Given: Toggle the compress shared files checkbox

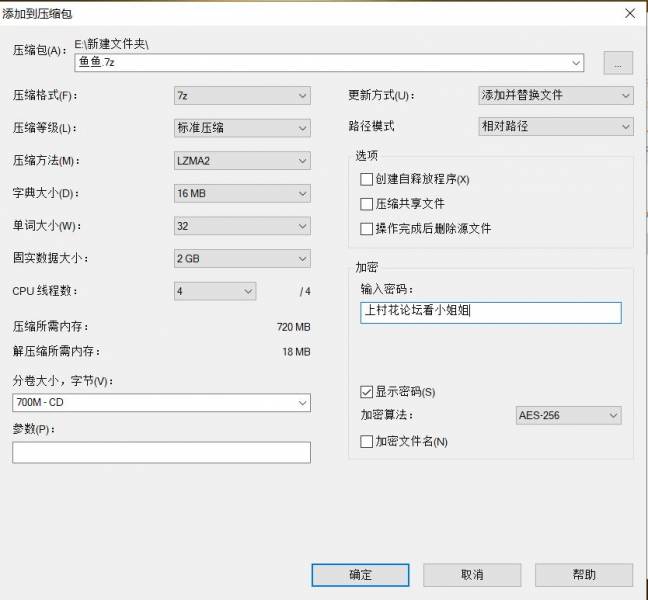Looking at the screenshot, I should [367, 204].
